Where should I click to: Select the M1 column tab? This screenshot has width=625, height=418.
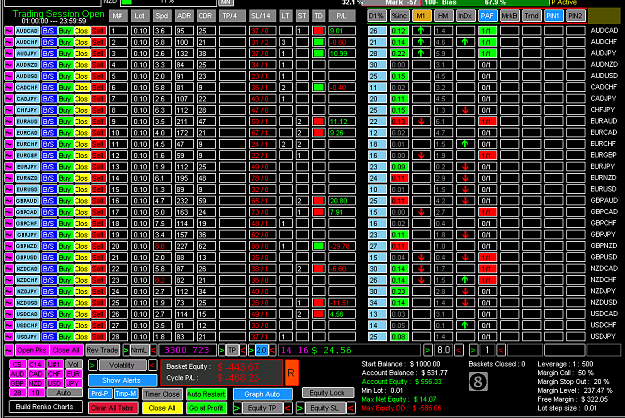[421, 16]
